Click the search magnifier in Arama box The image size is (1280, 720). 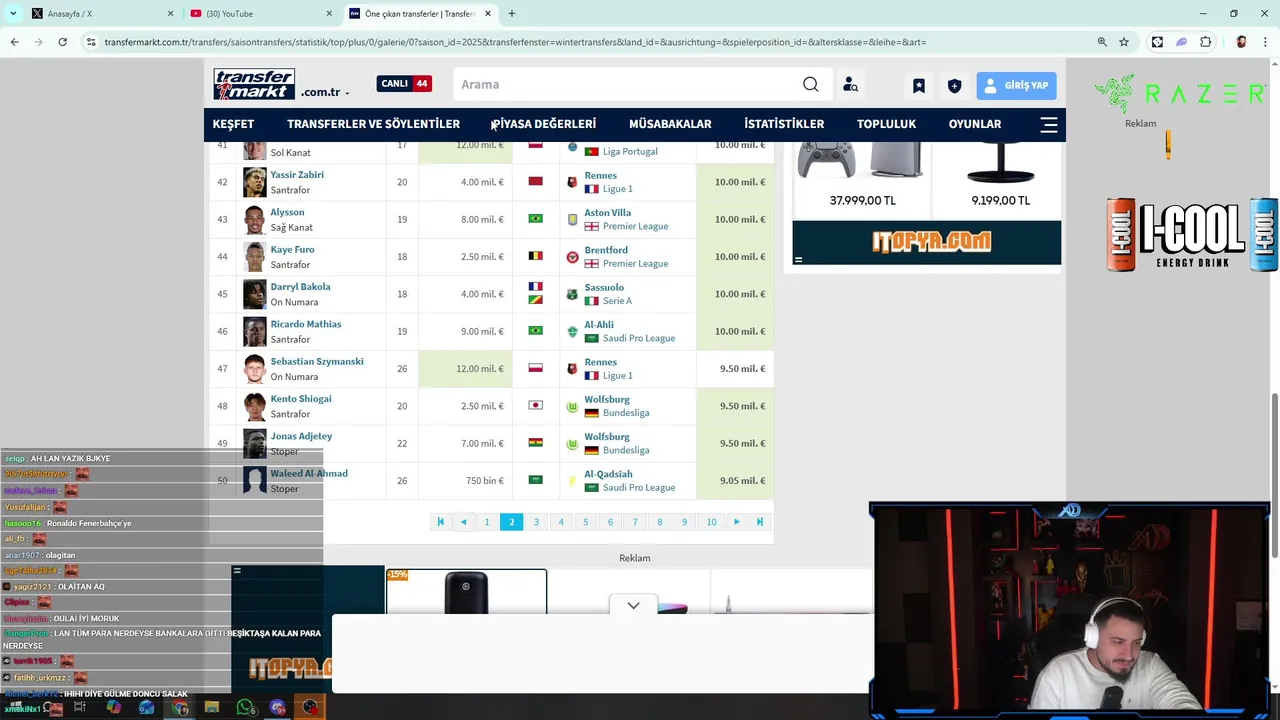(x=811, y=84)
